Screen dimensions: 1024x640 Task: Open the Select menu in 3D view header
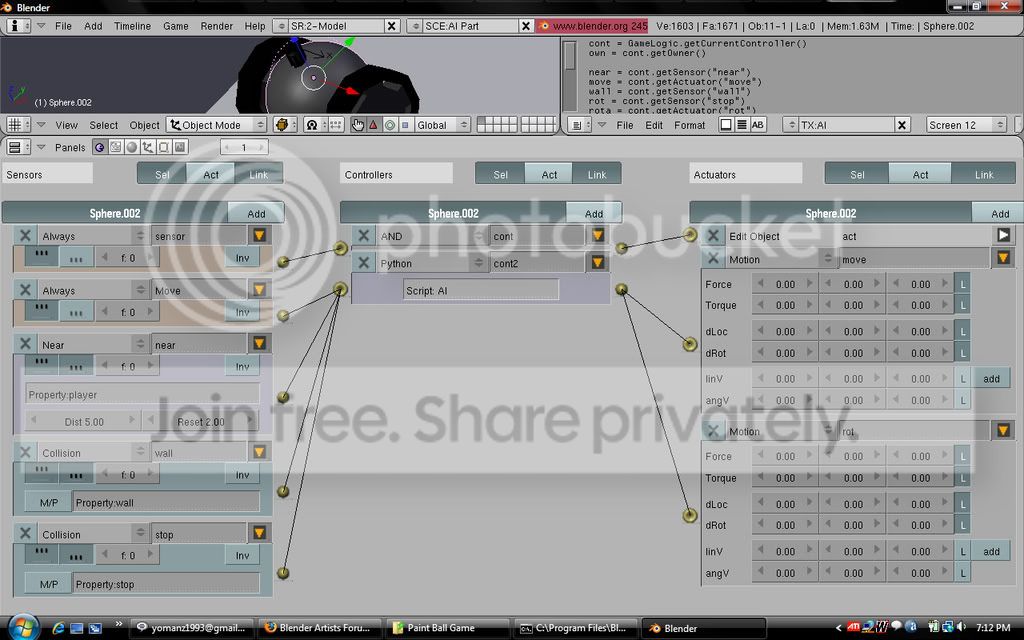pyautogui.click(x=104, y=125)
